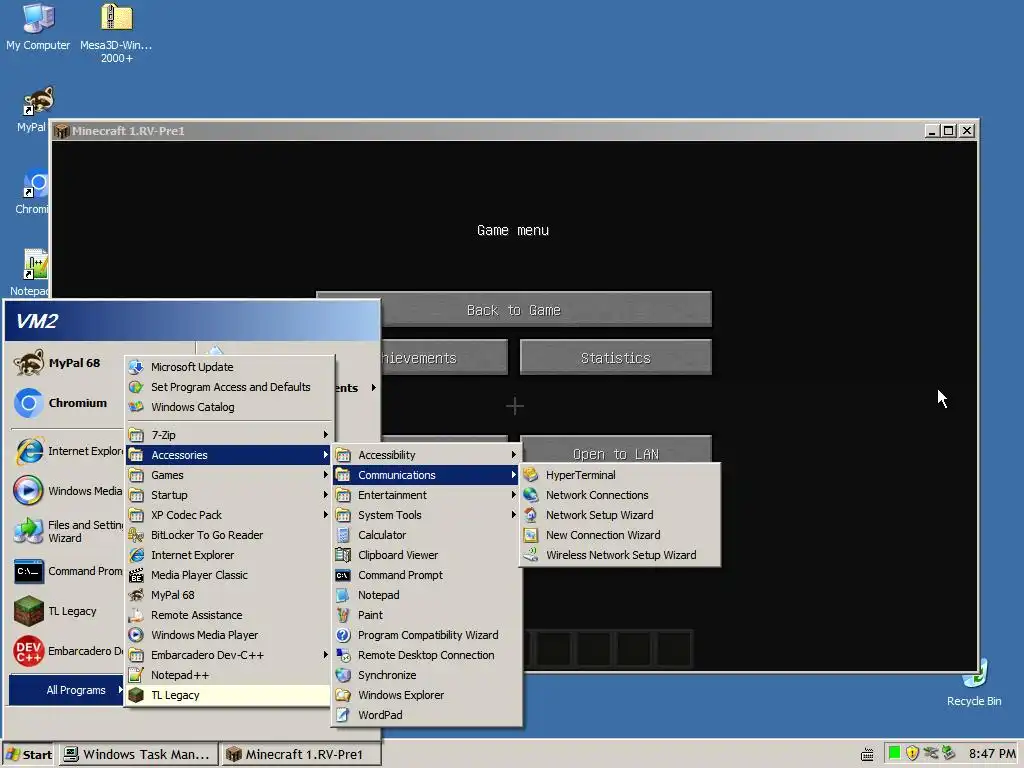
Task: Click the Statistics button in Minecraft
Action: coord(616,357)
